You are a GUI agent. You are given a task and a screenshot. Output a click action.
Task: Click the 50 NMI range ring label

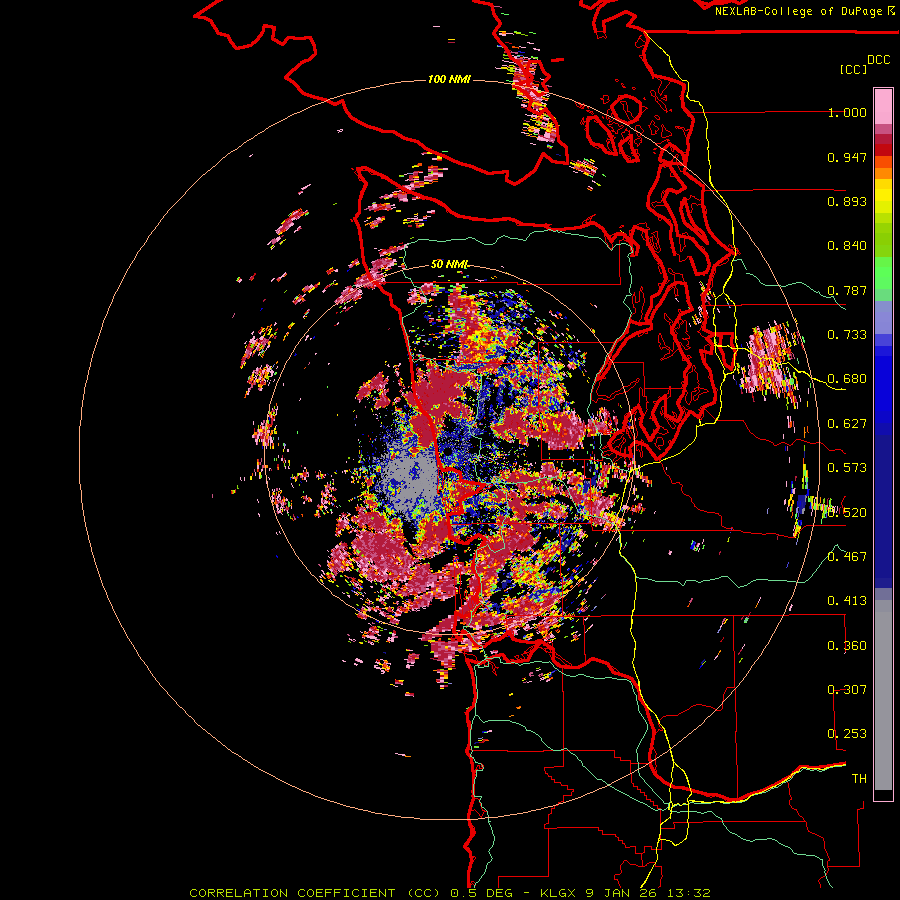click(x=450, y=264)
